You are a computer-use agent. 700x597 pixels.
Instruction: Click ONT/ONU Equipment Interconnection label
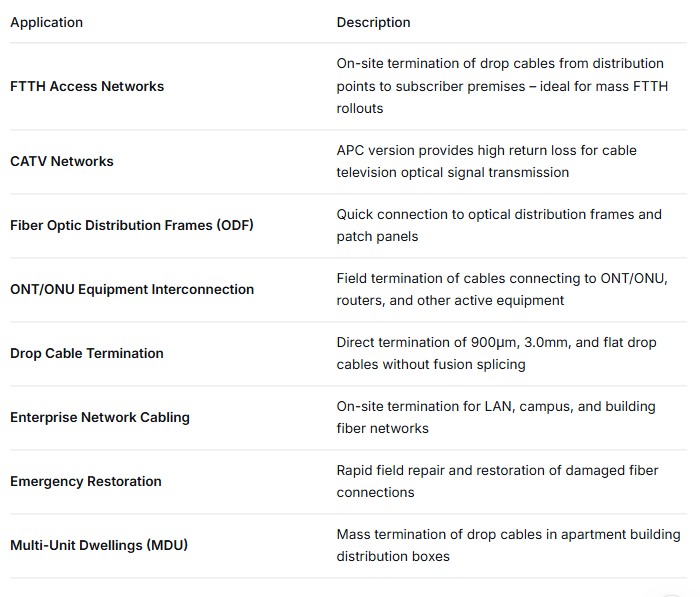click(x=132, y=289)
